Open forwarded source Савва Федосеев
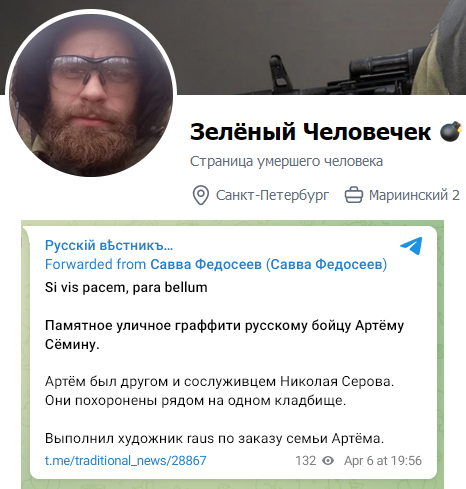The image size is (466, 489). pos(269,264)
